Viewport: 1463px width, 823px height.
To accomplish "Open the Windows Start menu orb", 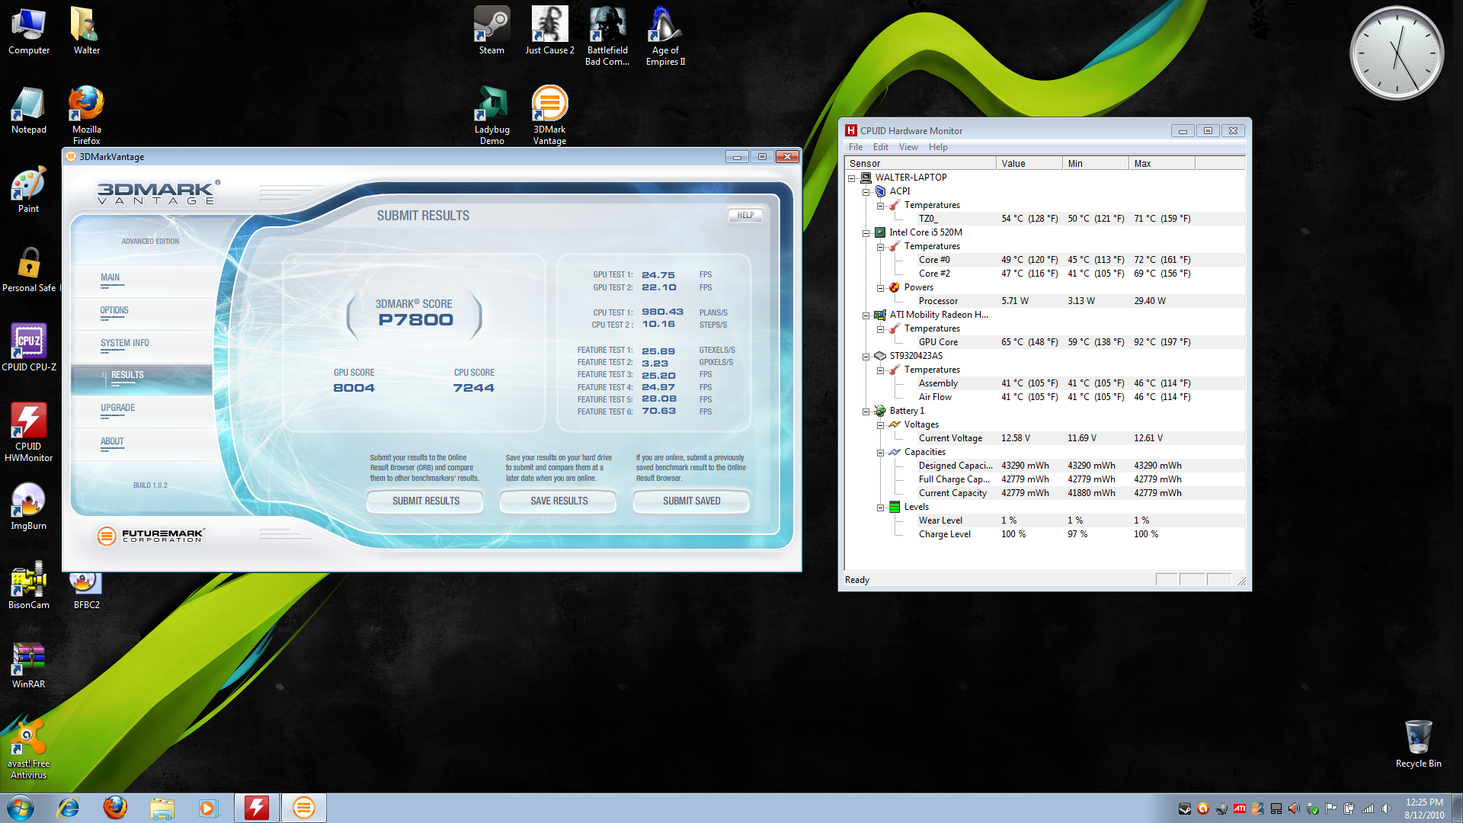I will point(20,807).
